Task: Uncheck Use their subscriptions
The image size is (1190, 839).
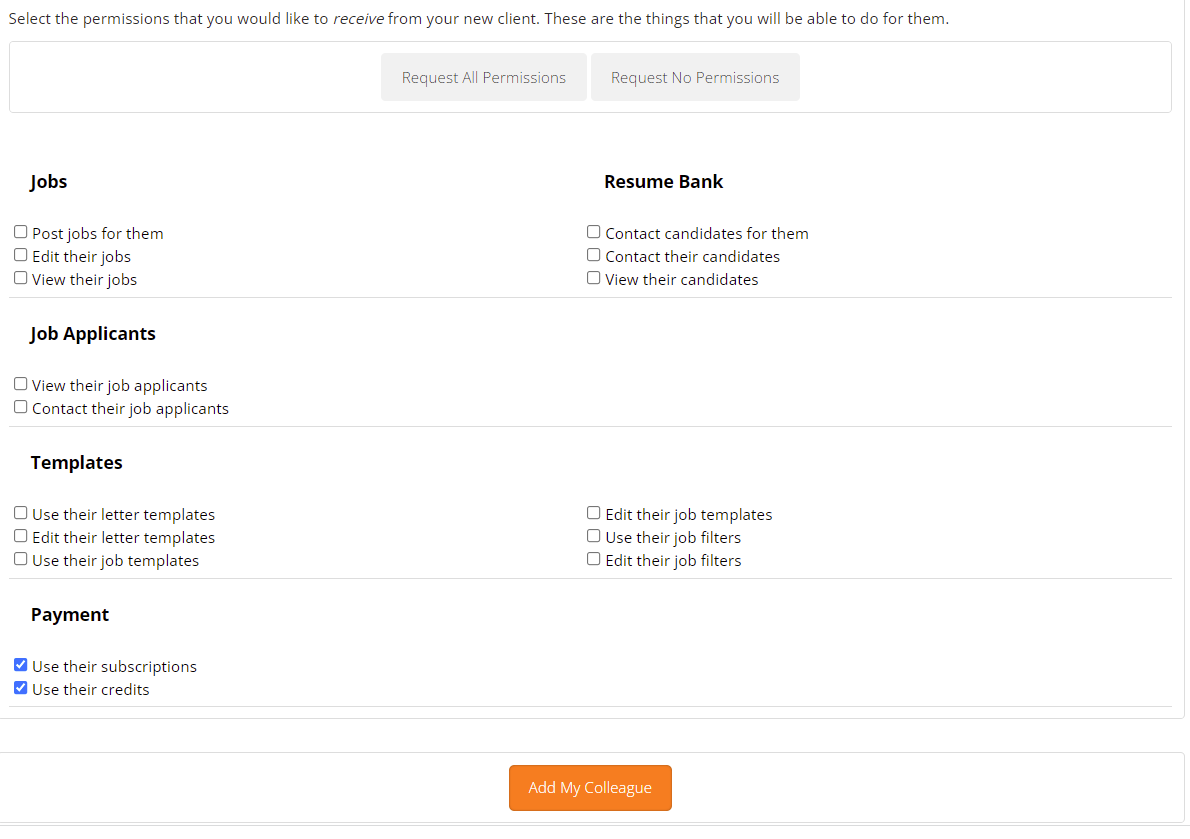Action: [20, 665]
